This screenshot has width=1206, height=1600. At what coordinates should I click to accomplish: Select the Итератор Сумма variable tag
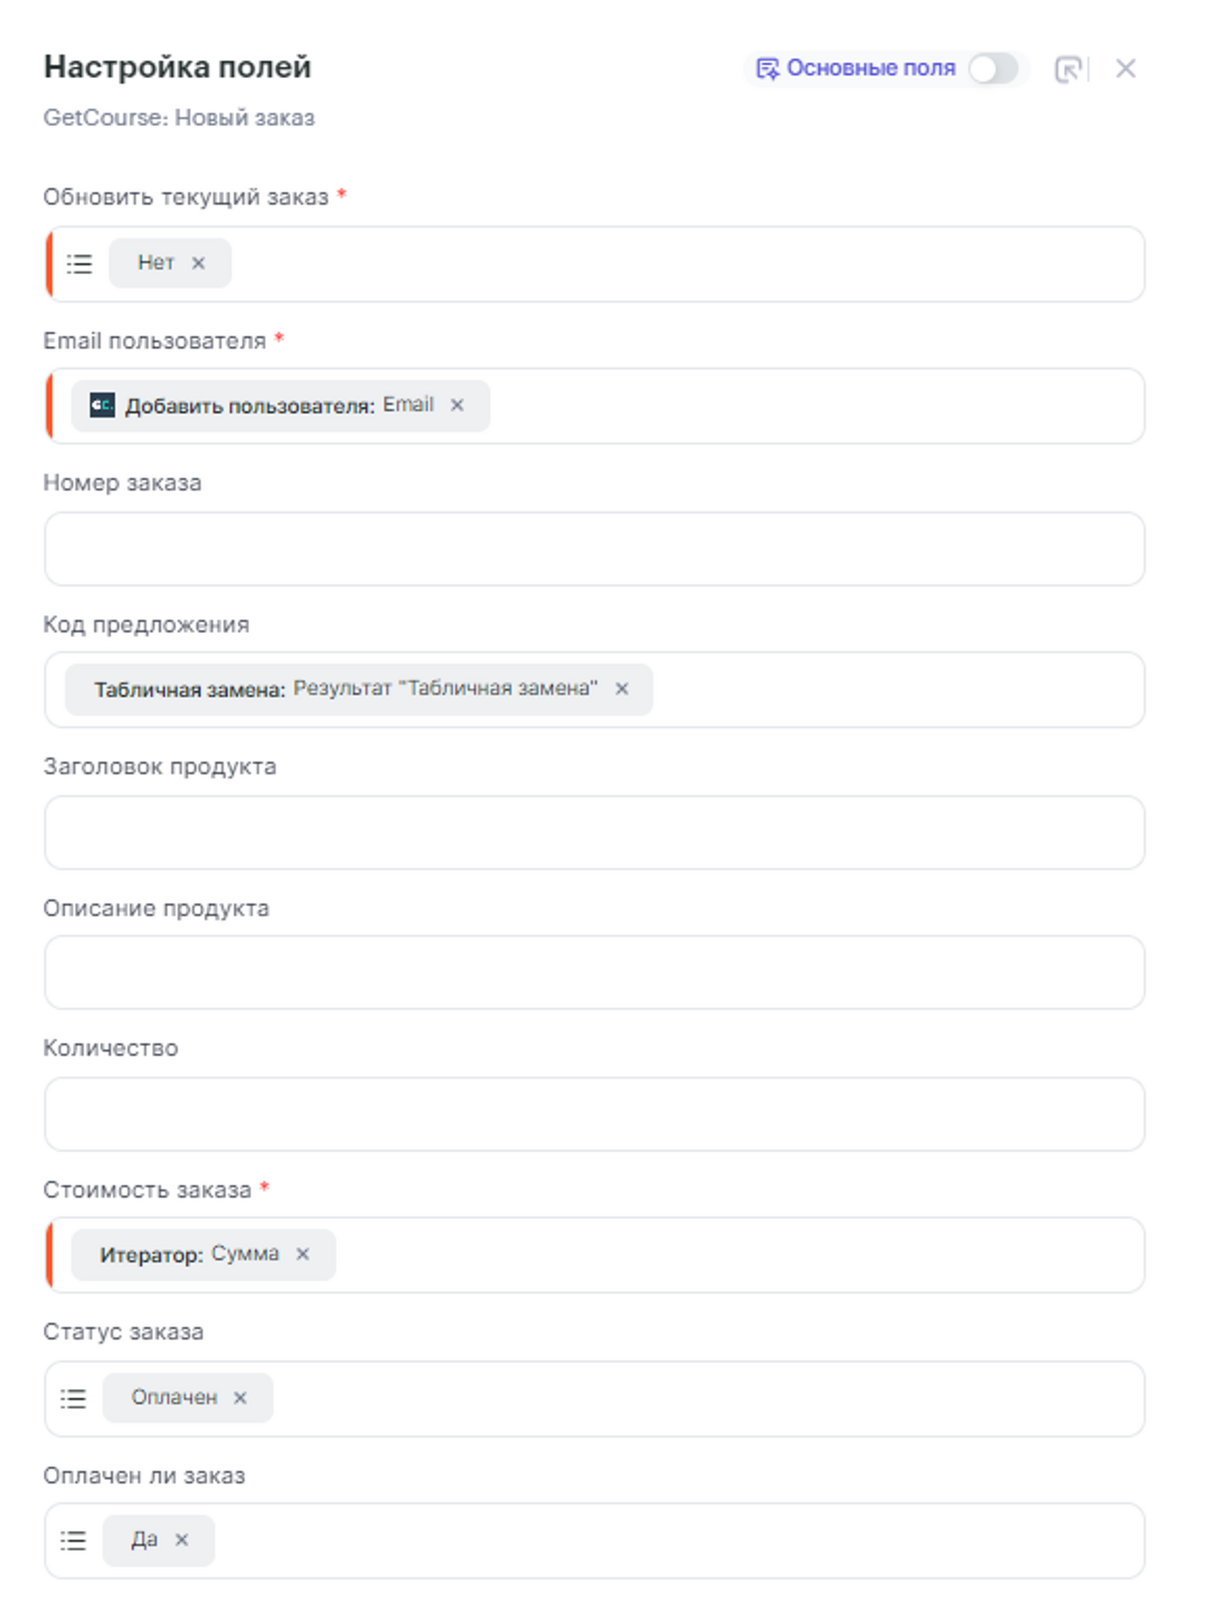[189, 1254]
